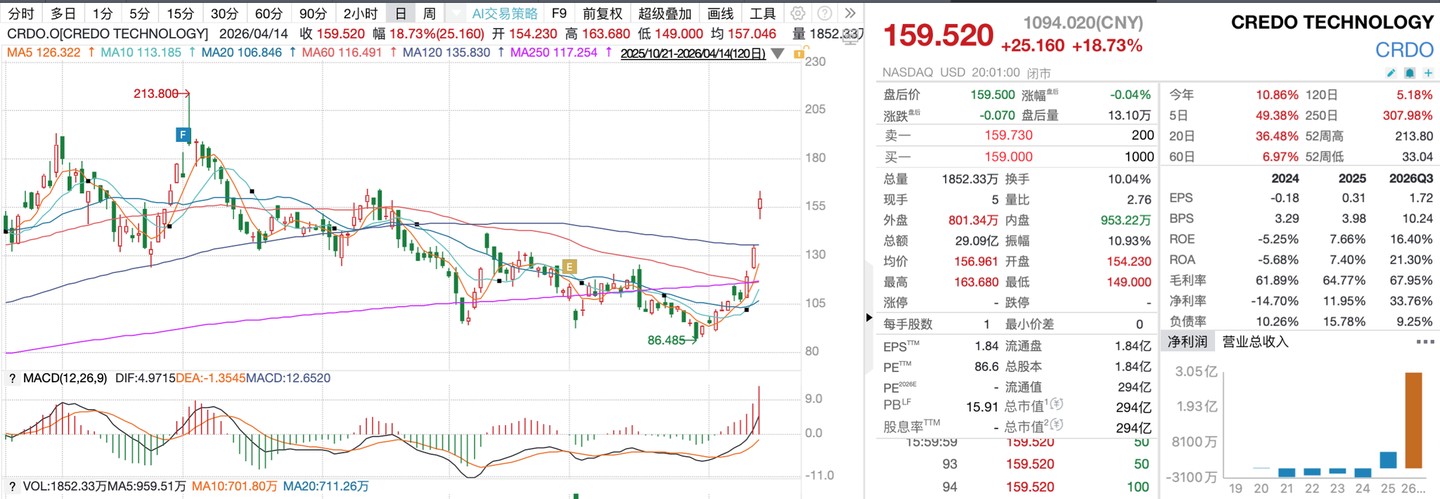The height and width of the screenshot is (499, 1440).
Task: Open the period dropdown arrow beside 周
Action: [456, 14]
